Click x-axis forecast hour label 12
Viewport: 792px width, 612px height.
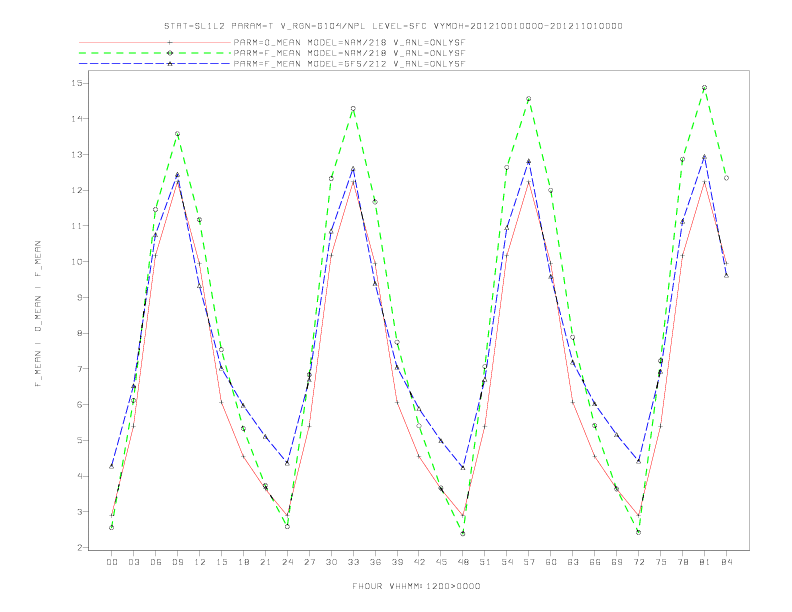pyautogui.click(x=200, y=562)
